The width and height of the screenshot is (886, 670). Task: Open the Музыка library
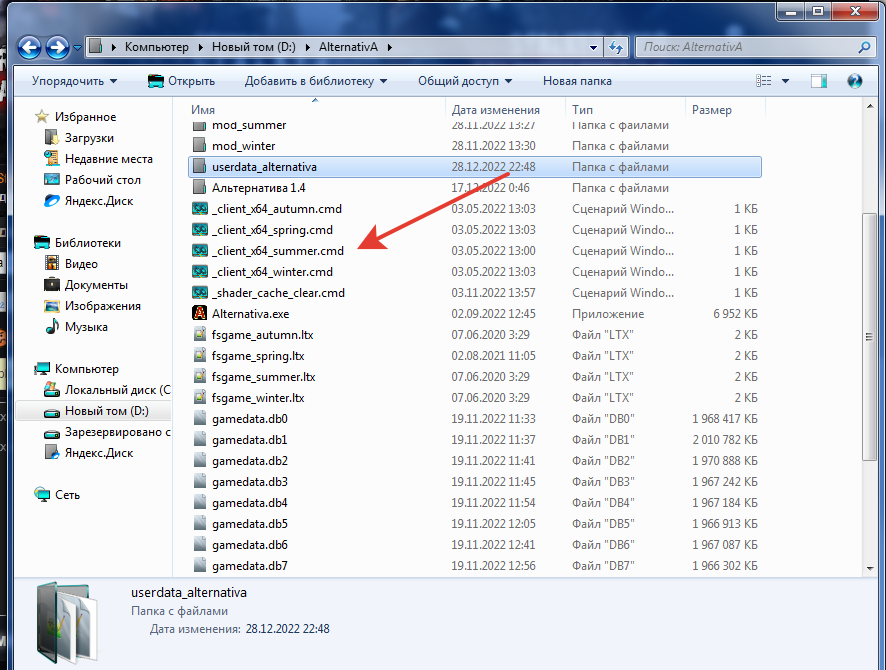[86, 327]
